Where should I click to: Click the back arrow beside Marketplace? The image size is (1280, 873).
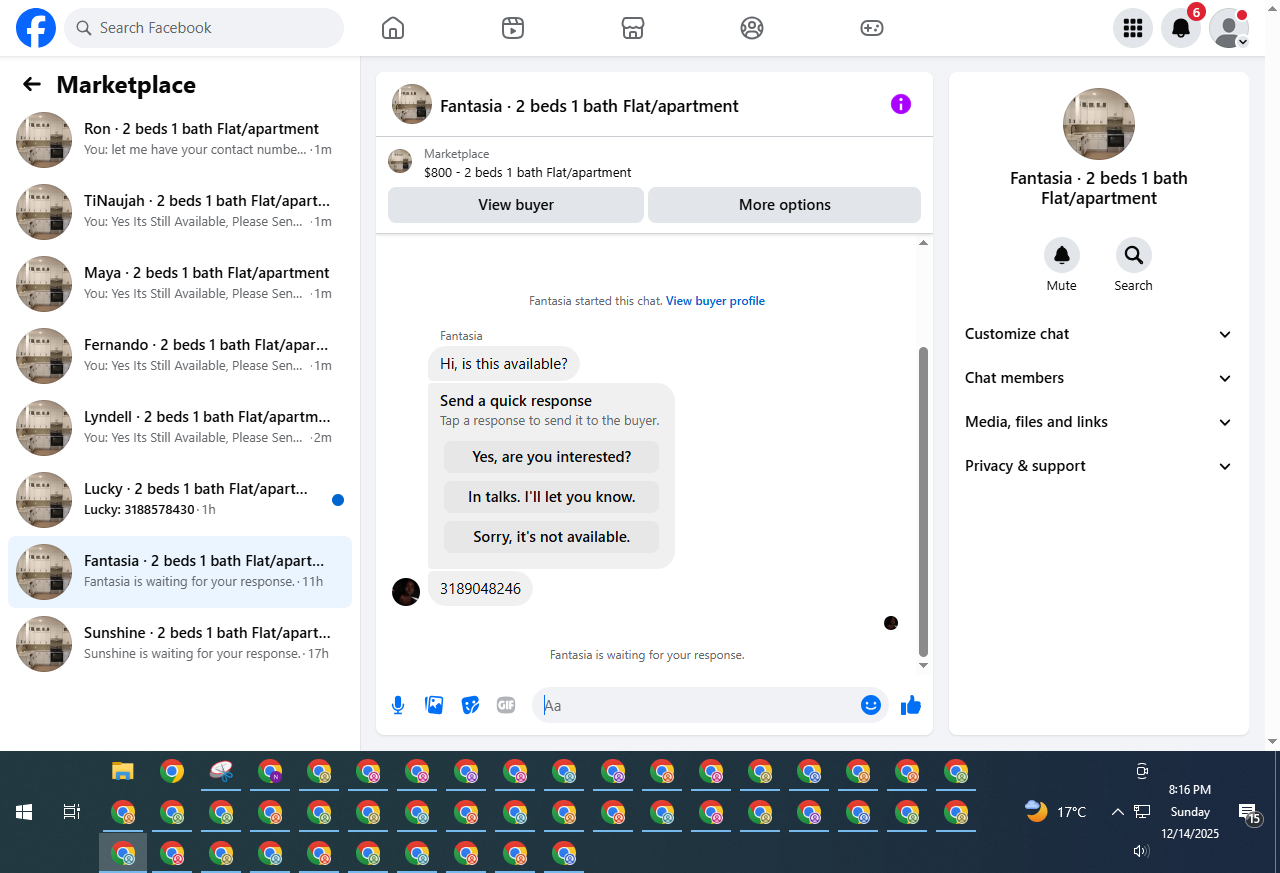click(x=32, y=85)
